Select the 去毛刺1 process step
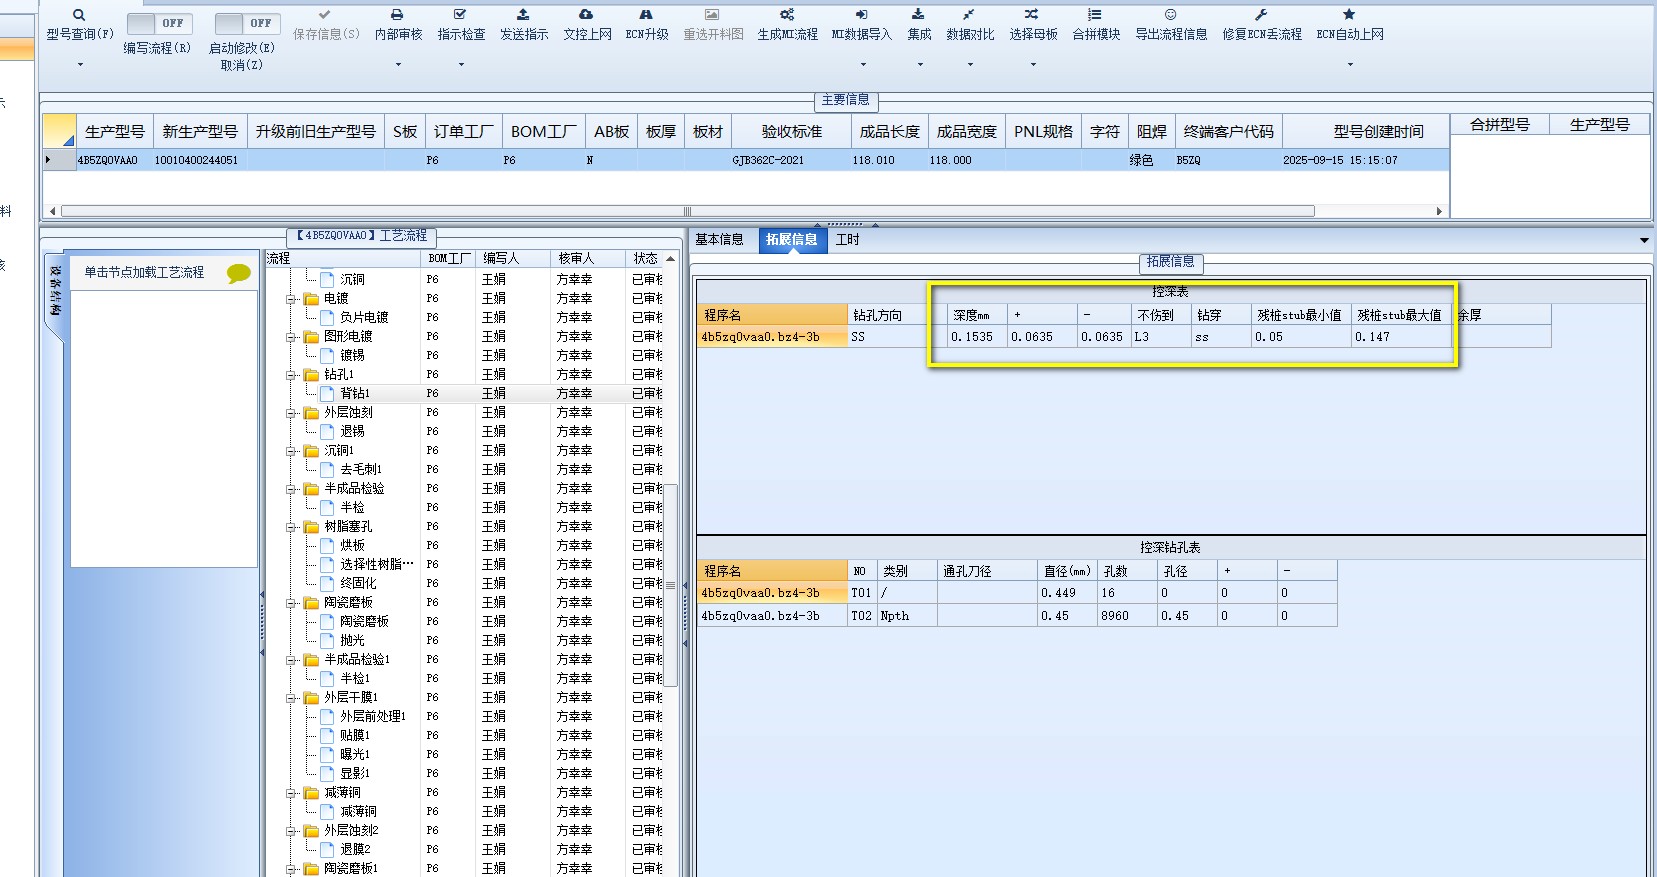The image size is (1657, 877). pyautogui.click(x=361, y=470)
